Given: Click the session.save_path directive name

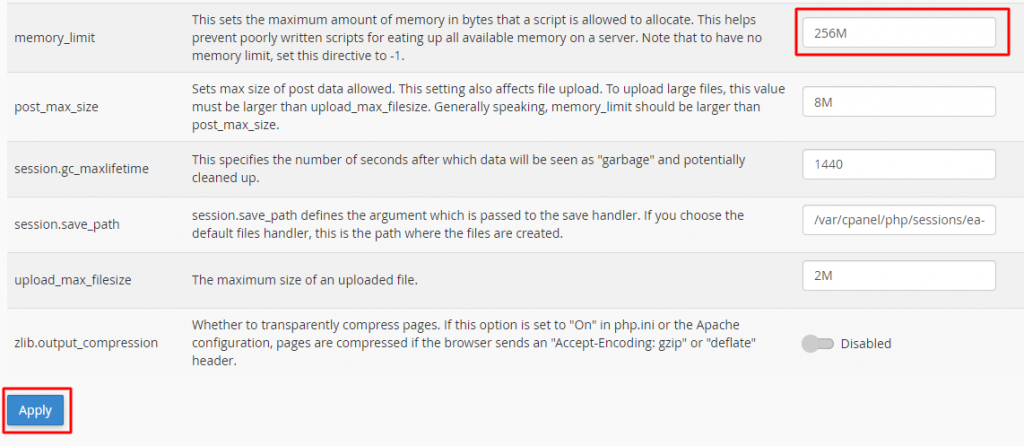Looking at the screenshot, I should (67, 225).
